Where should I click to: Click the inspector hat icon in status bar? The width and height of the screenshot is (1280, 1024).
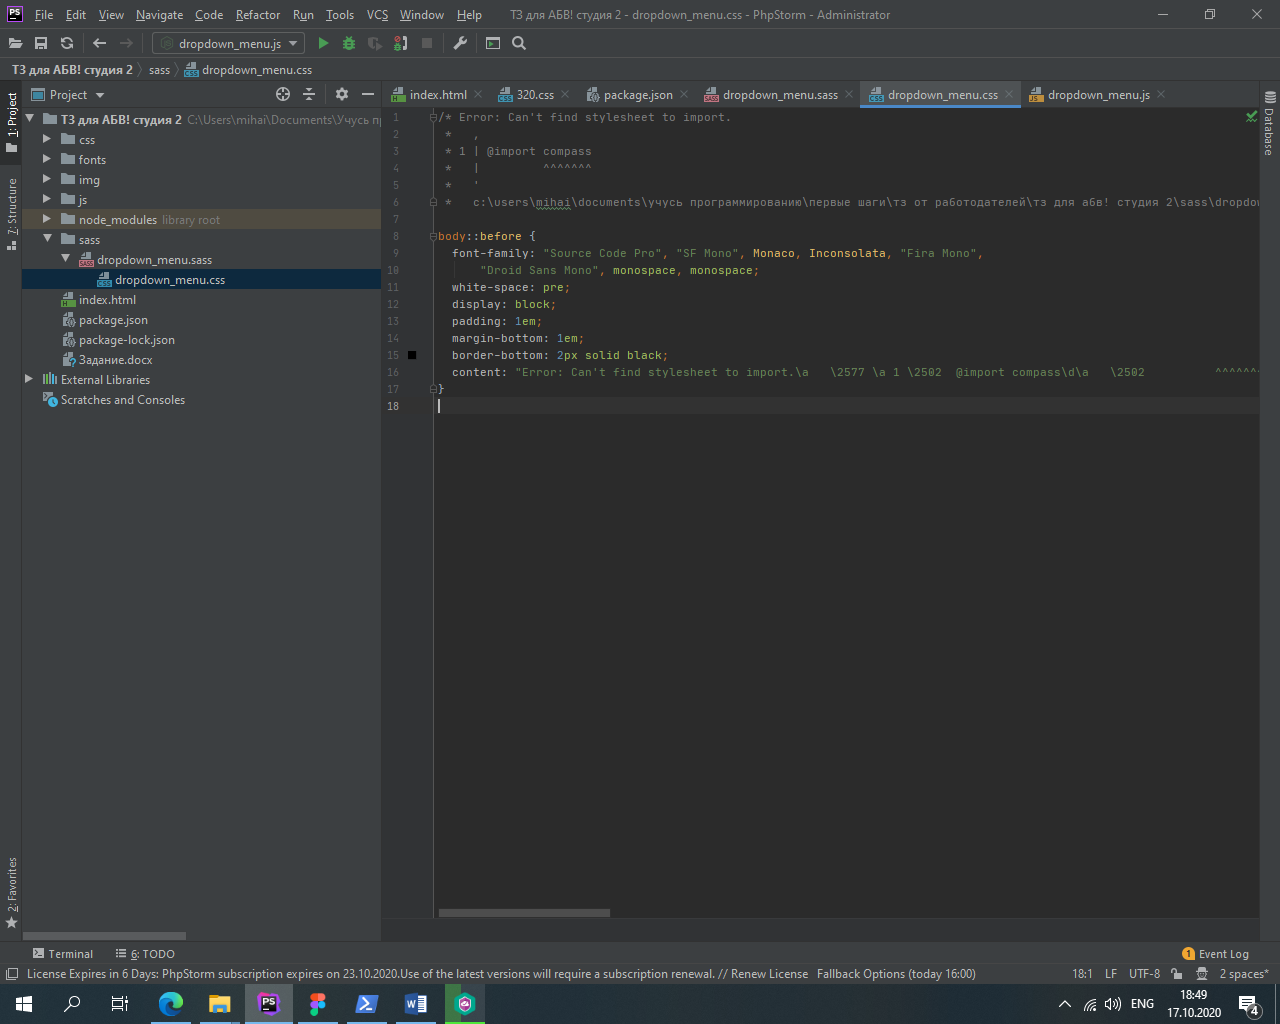coord(1201,974)
